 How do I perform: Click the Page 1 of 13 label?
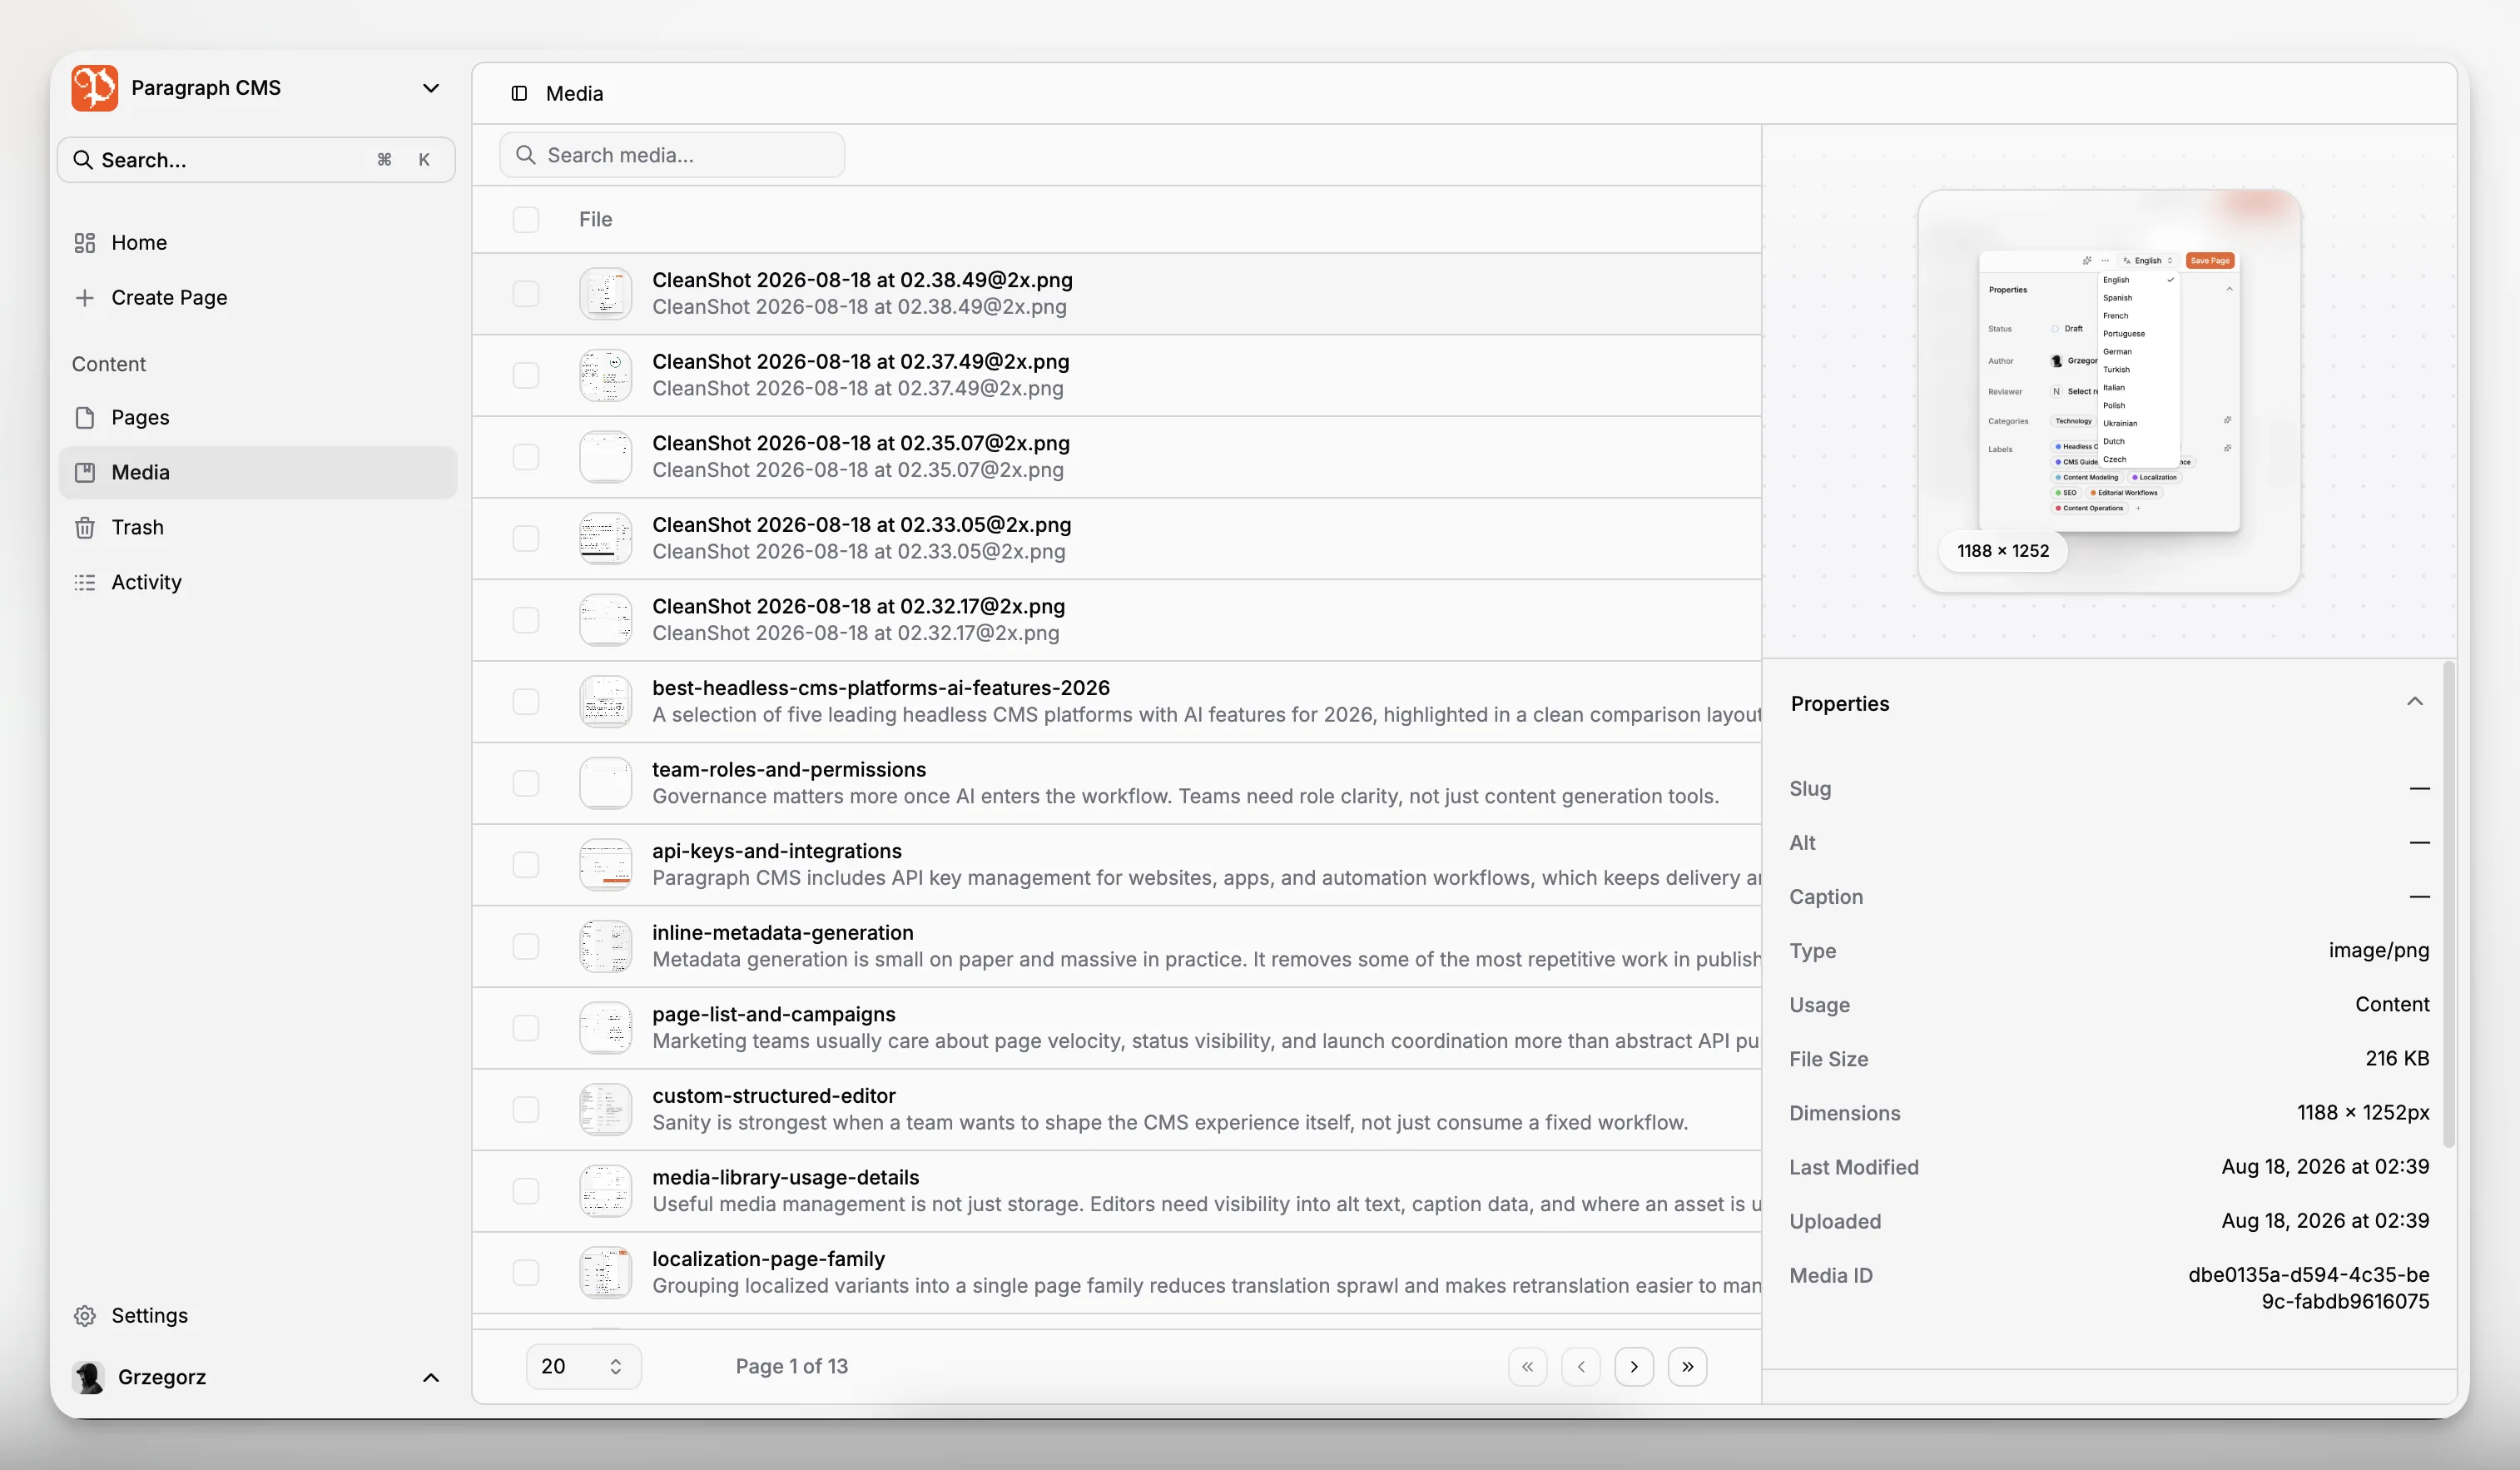(792, 1367)
